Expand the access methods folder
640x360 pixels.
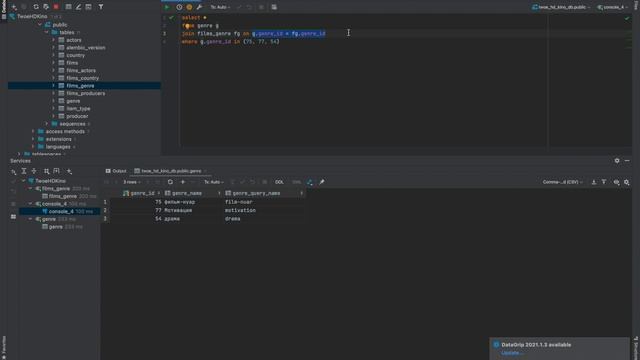click(33, 131)
